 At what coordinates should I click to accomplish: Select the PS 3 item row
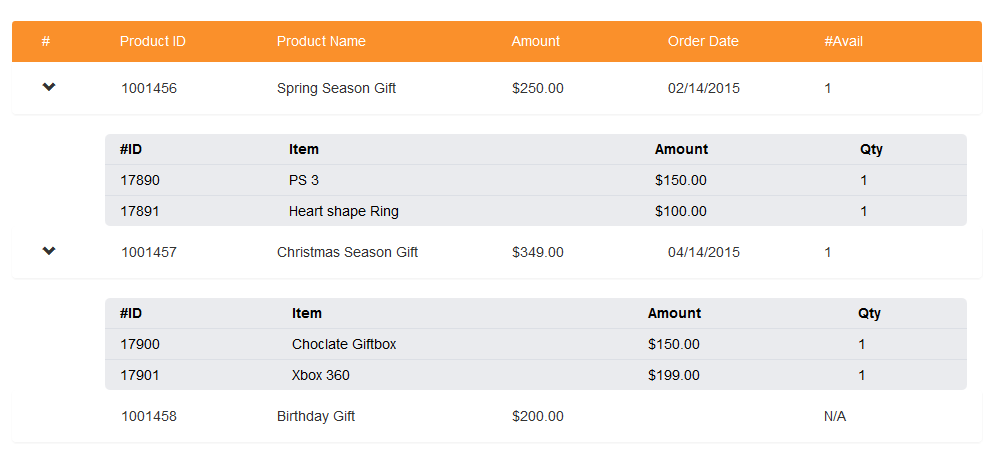[x=304, y=180]
